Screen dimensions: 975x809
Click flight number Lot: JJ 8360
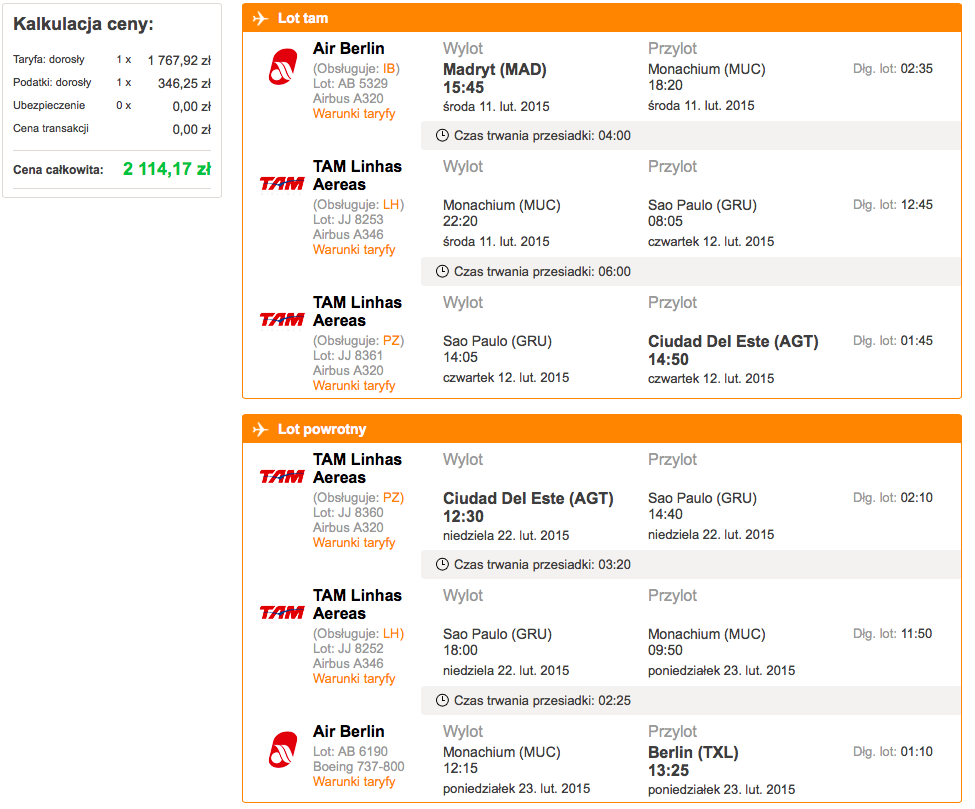pos(348,512)
